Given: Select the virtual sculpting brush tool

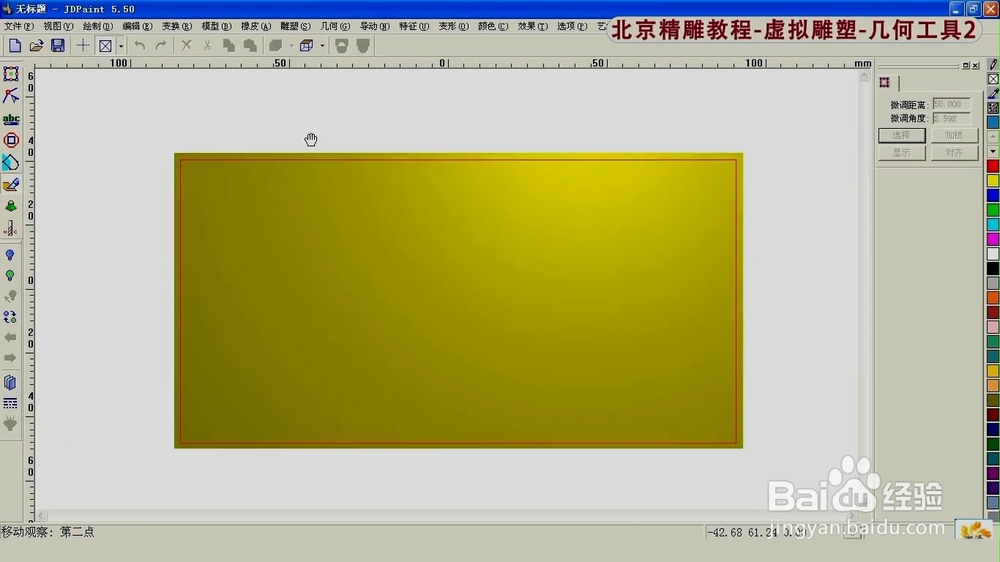Looking at the screenshot, I should click(11, 185).
